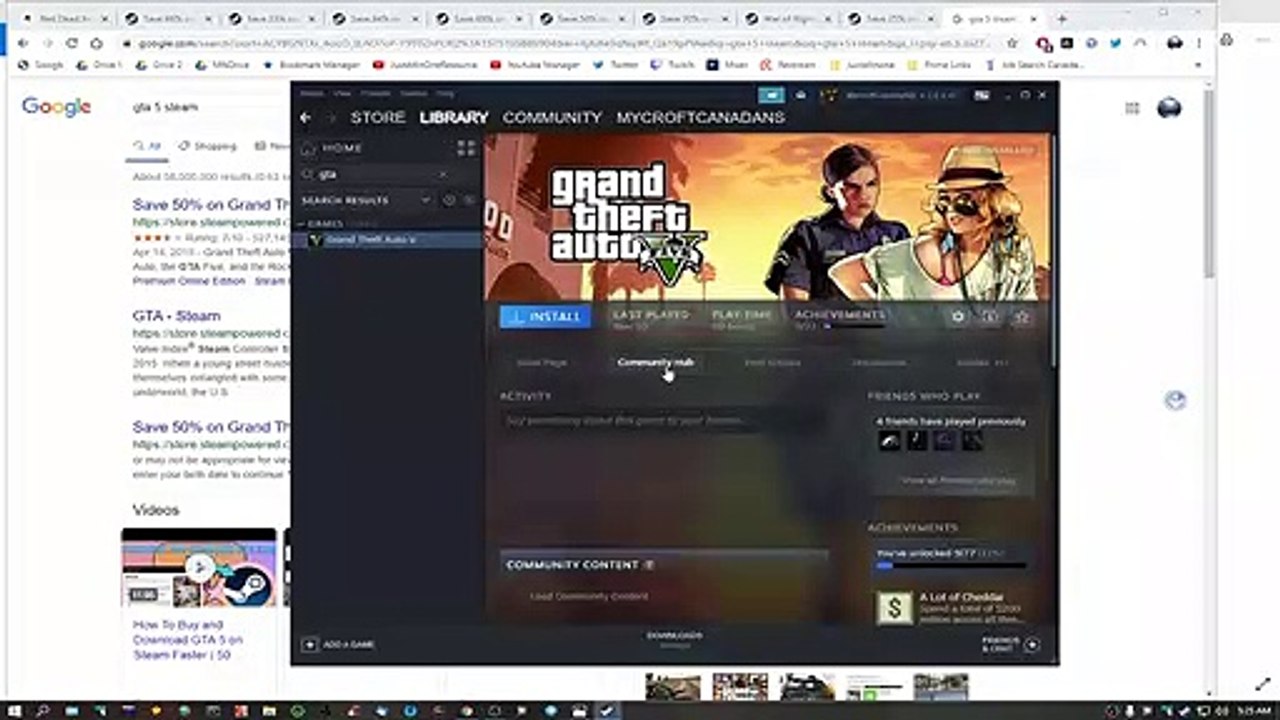Click the game info icon next to gear
This screenshot has width=1280, height=720.
coord(990,316)
